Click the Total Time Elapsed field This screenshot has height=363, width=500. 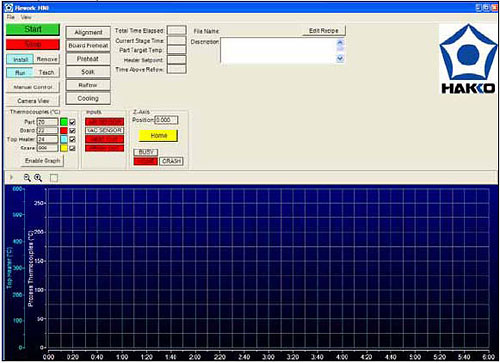tap(176, 30)
